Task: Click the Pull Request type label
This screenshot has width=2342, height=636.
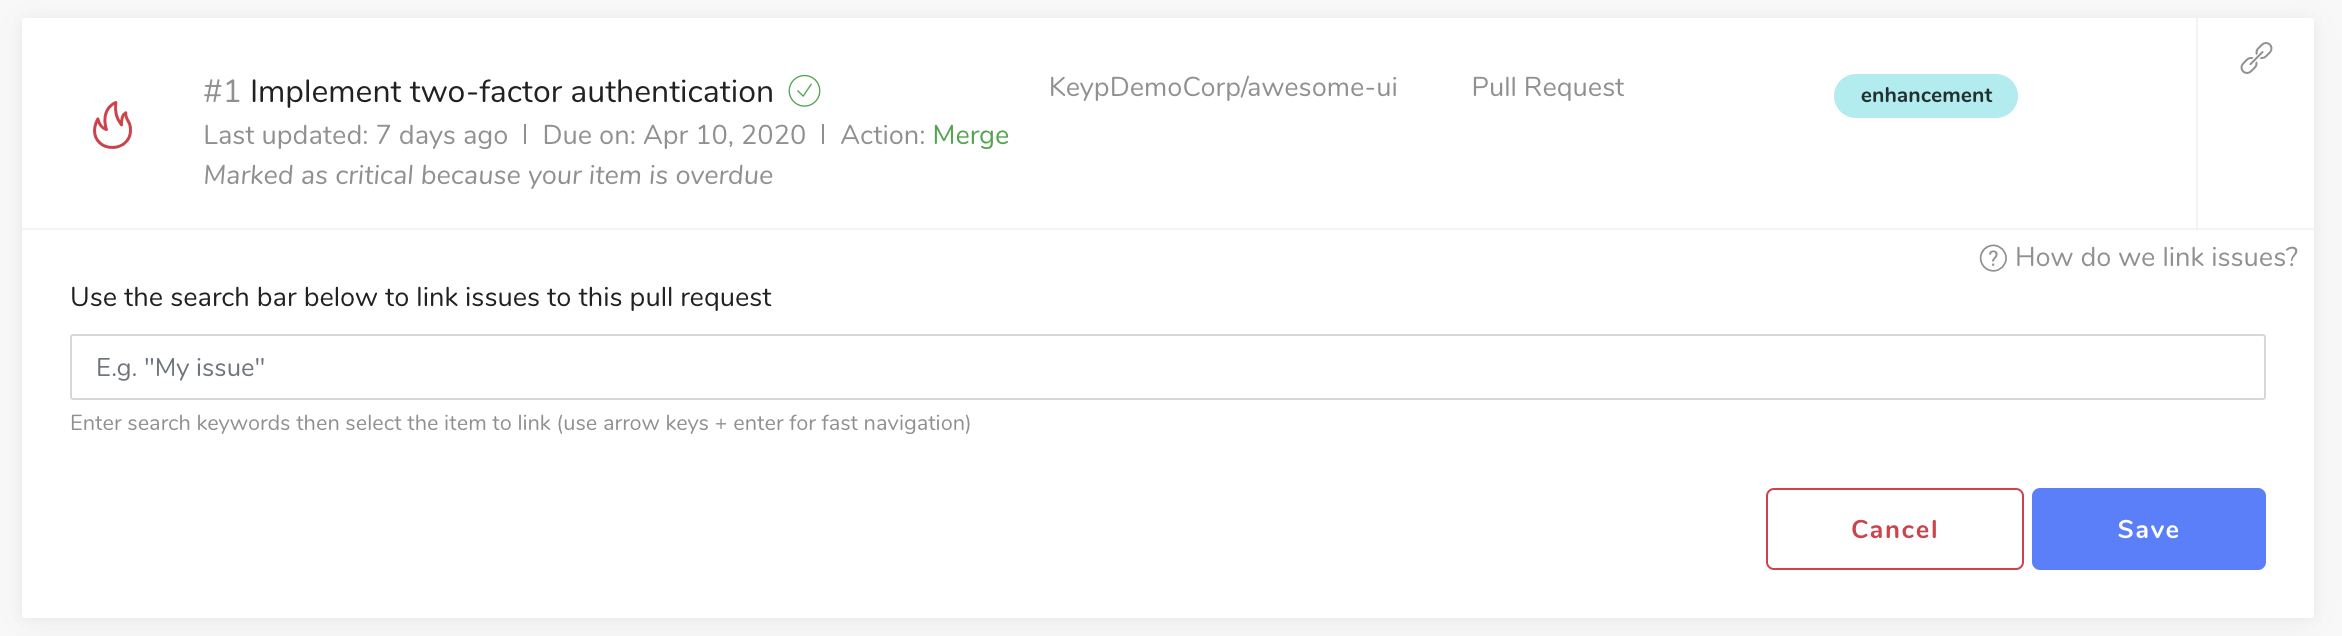Action: pos(1547,88)
